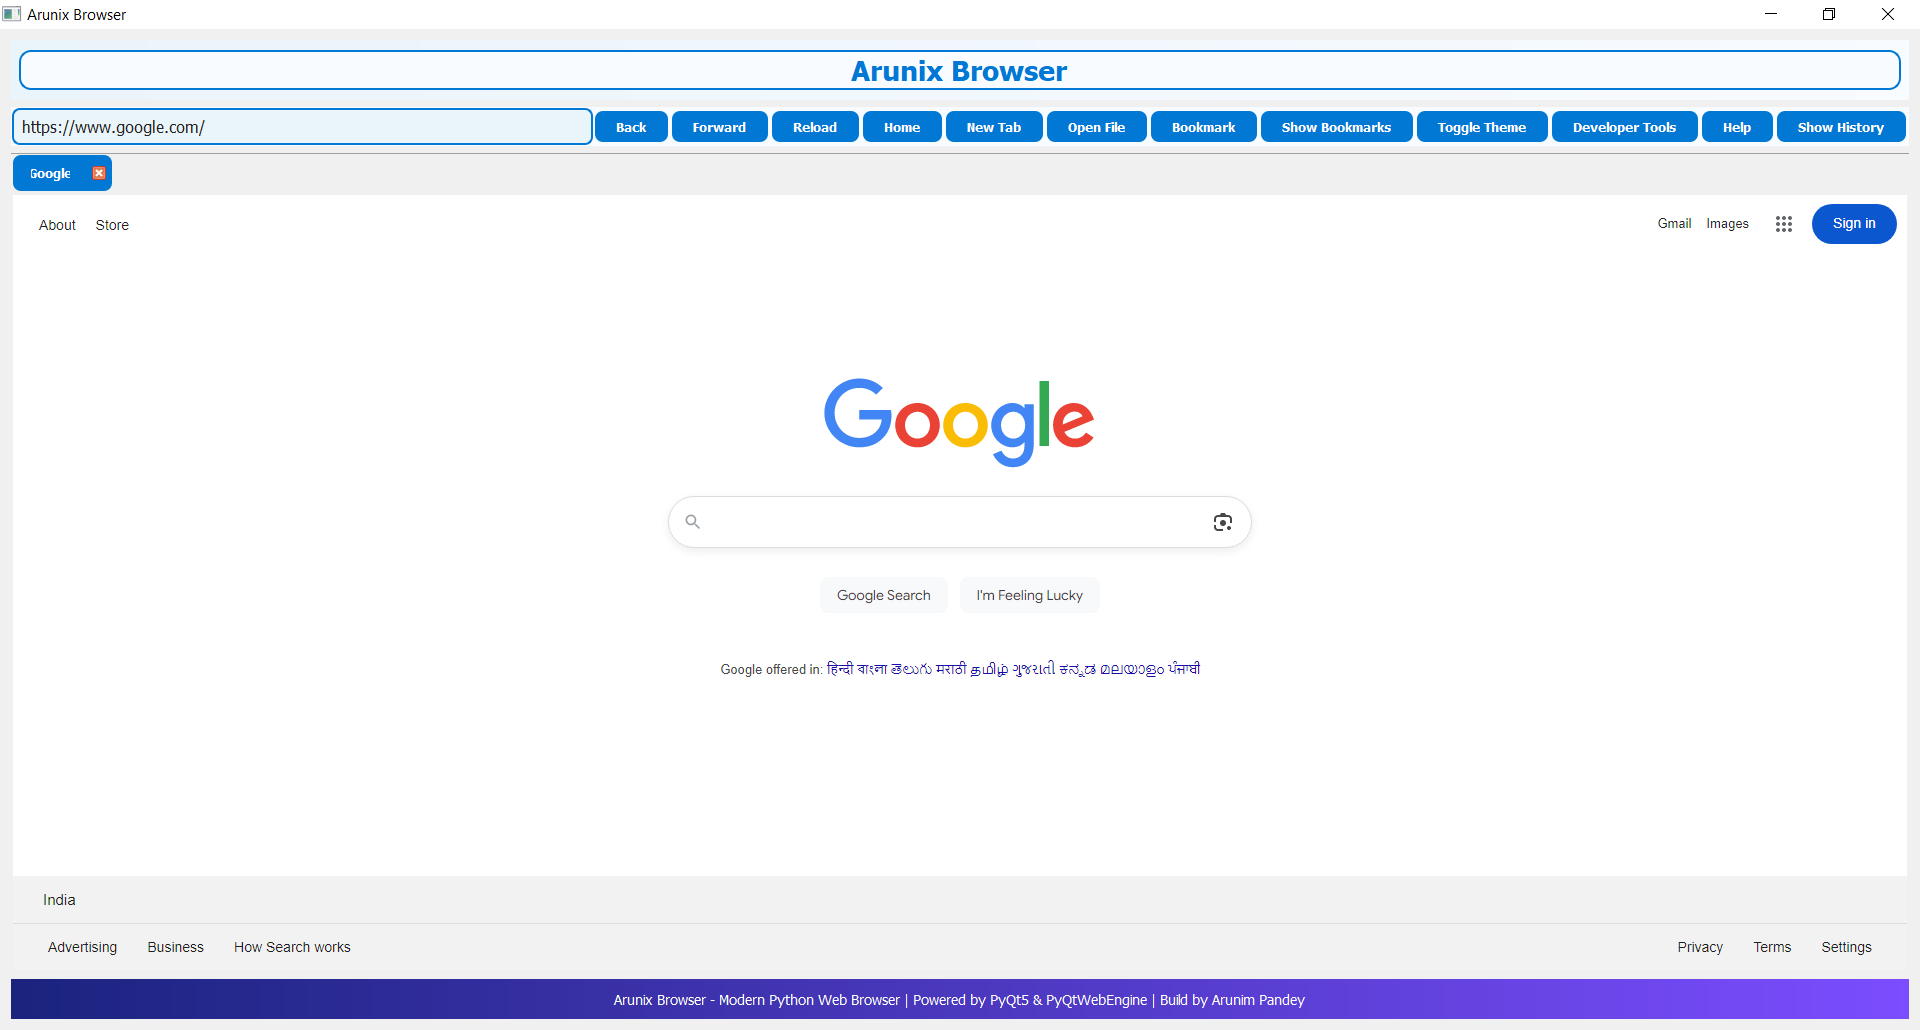Click the Arunix Browser window icon
Image resolution: width=1920 pixels, height=1030 pixels.
pyautogui.click(x=12, y=14)
